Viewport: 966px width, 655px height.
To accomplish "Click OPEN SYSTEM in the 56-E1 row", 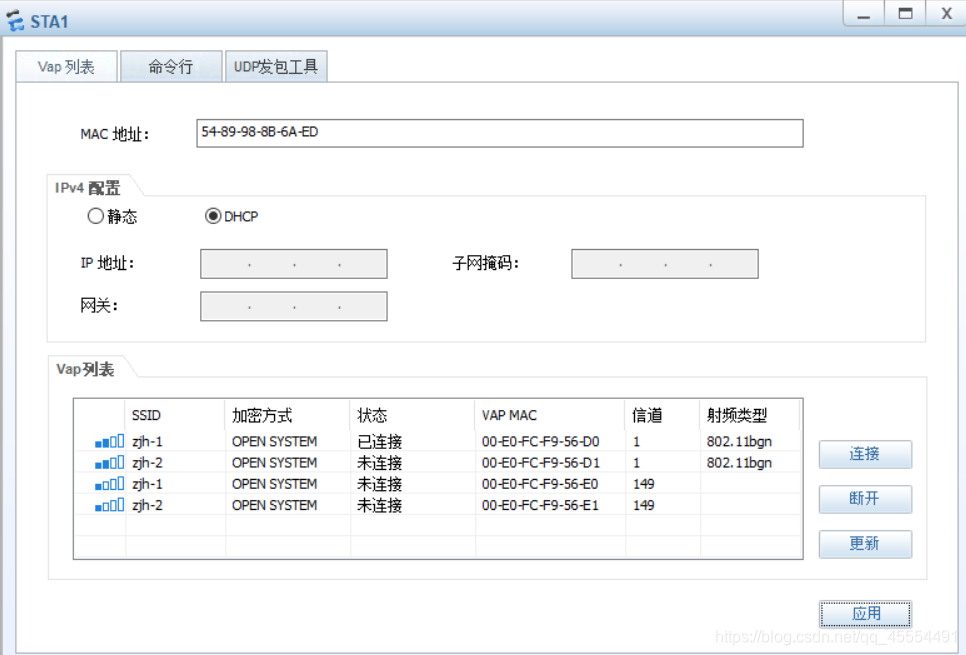I will point(274,505).
